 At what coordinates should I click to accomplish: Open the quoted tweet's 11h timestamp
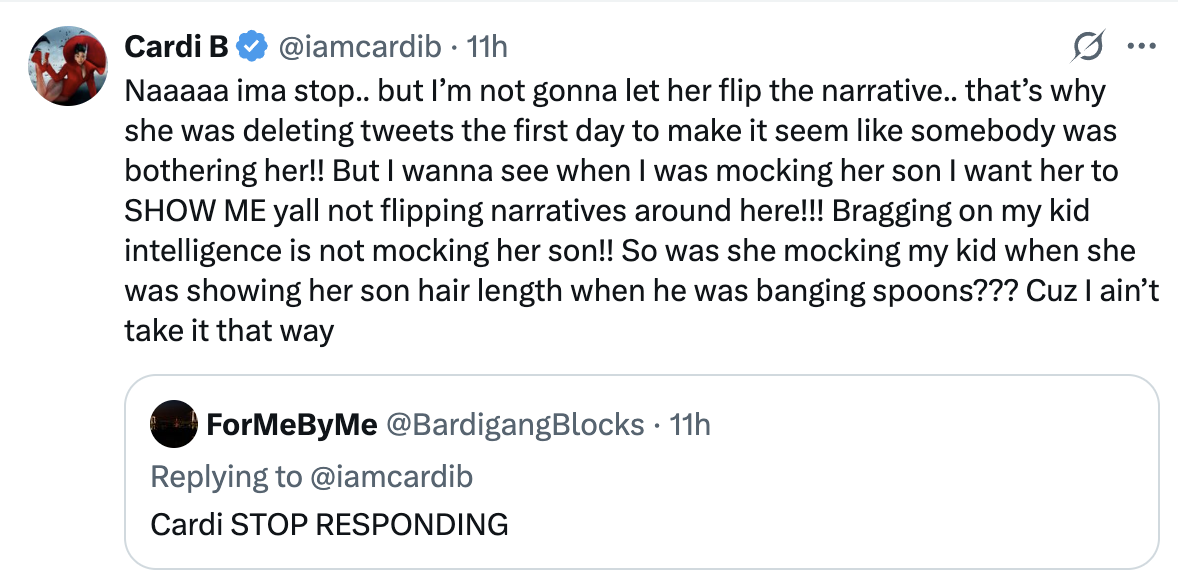coord(690,425)
